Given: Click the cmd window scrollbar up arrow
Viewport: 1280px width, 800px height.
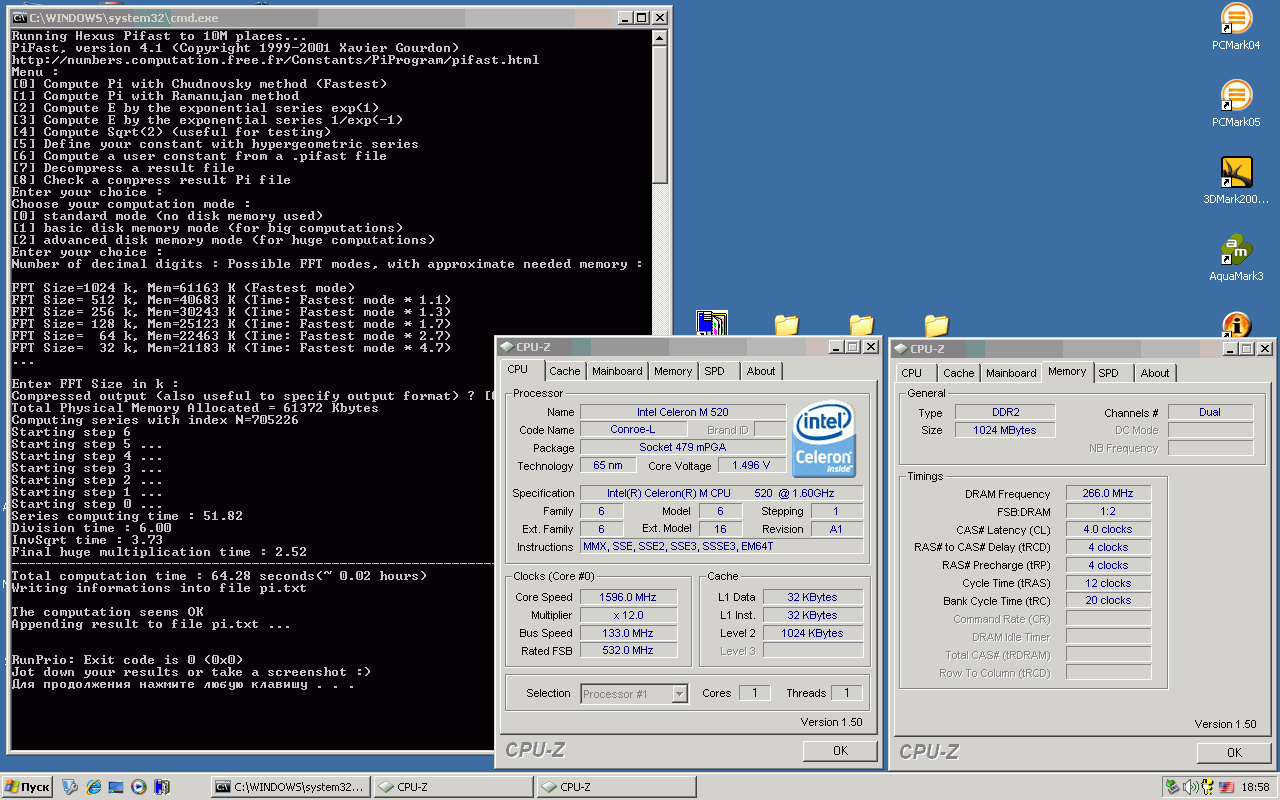Looking at the screenshot, I should coord(659,38).
